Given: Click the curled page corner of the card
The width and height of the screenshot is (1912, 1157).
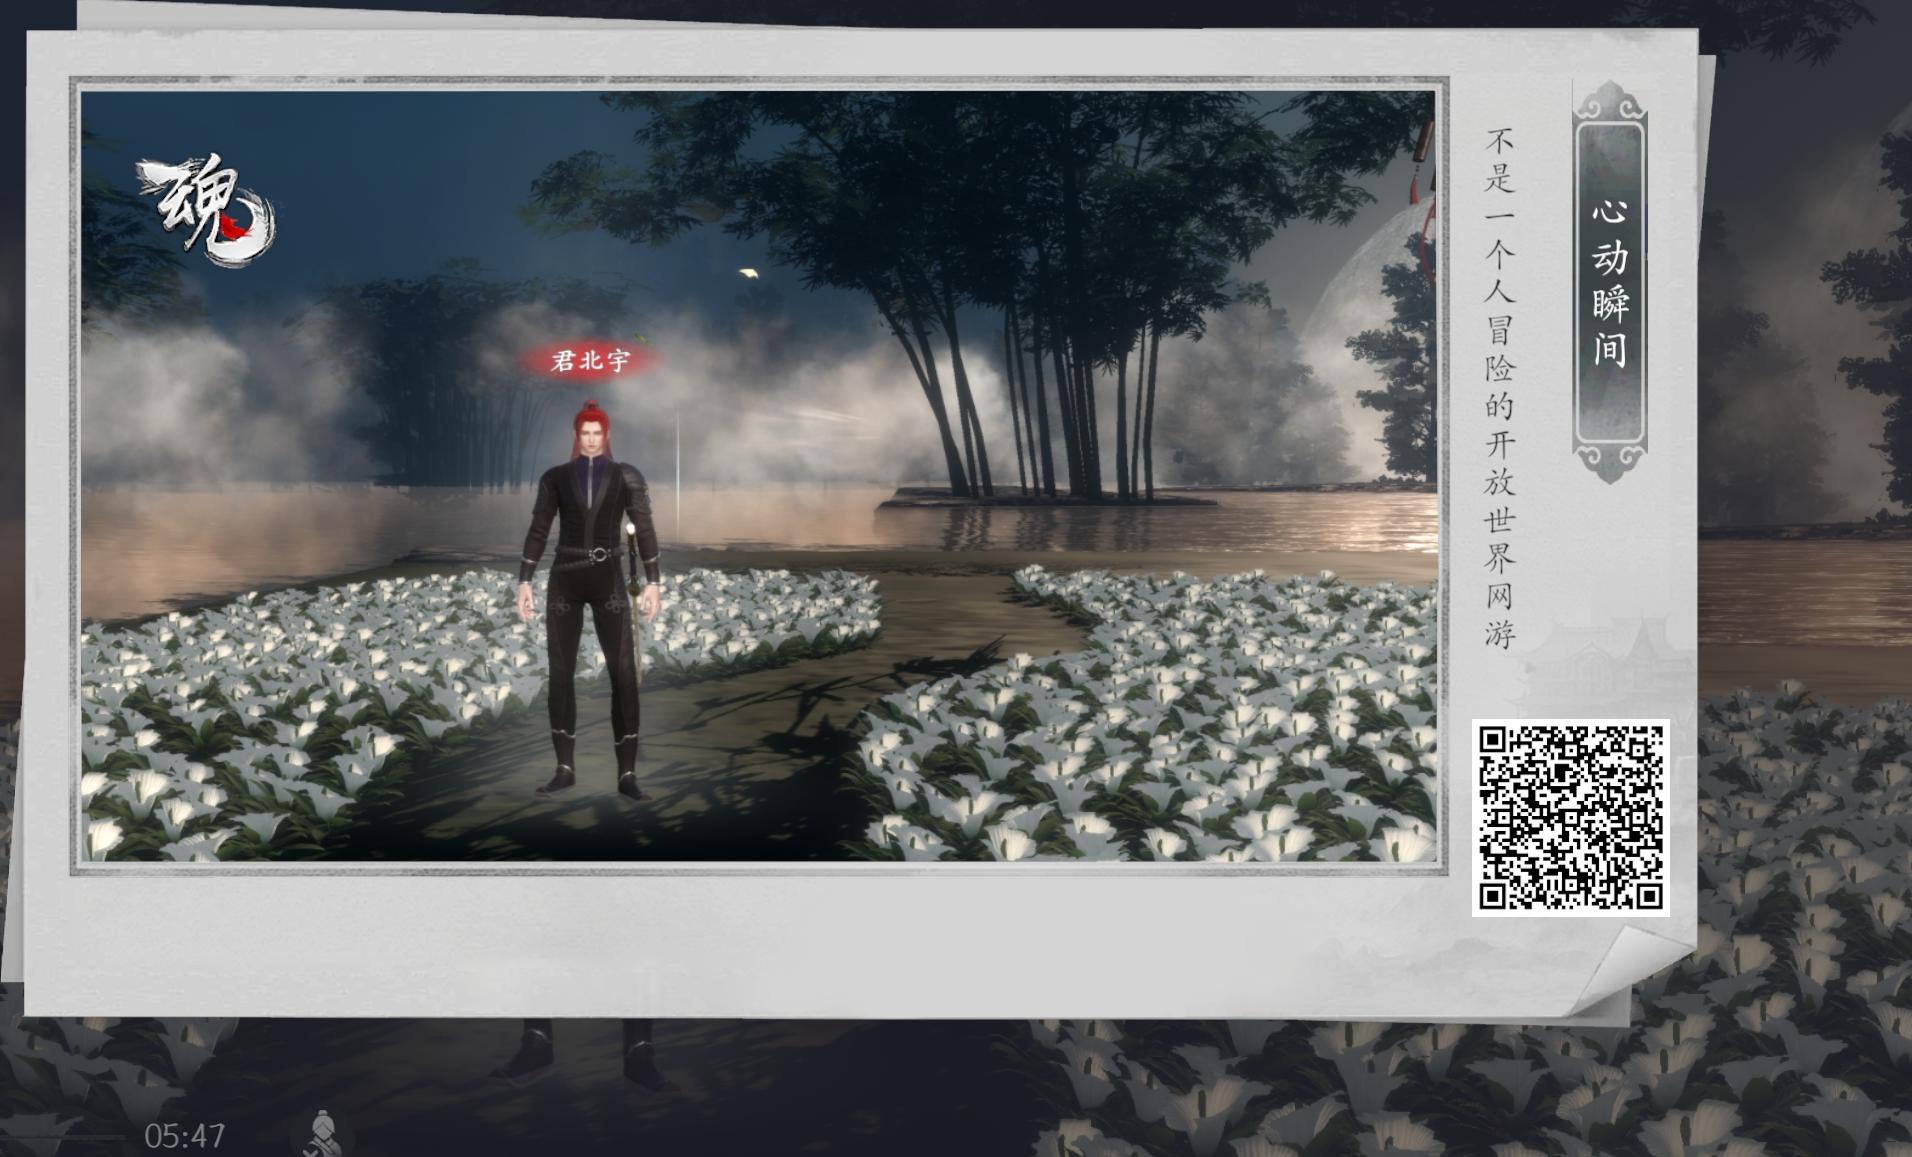Looking at the screenshot, I should pos(1628,971).
